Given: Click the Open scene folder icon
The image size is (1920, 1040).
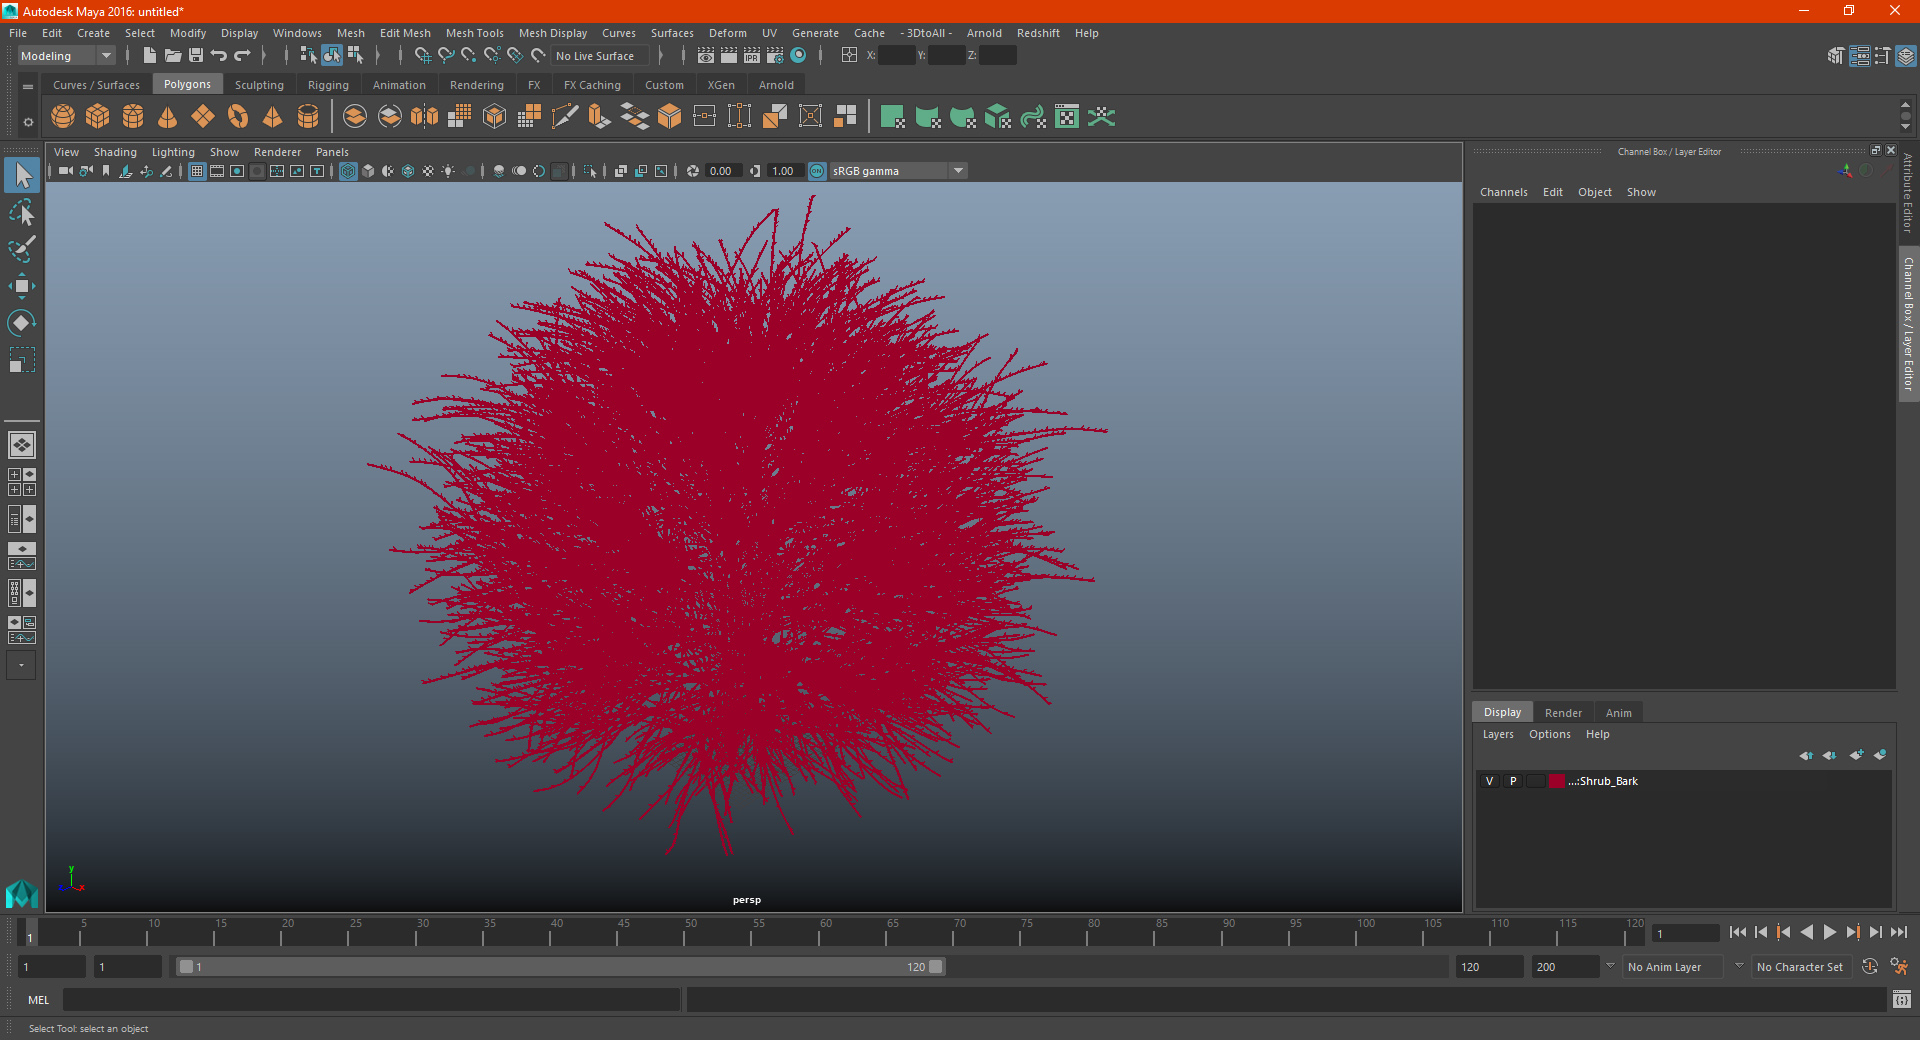Looking at the screenshot, I should pos(172,56).
